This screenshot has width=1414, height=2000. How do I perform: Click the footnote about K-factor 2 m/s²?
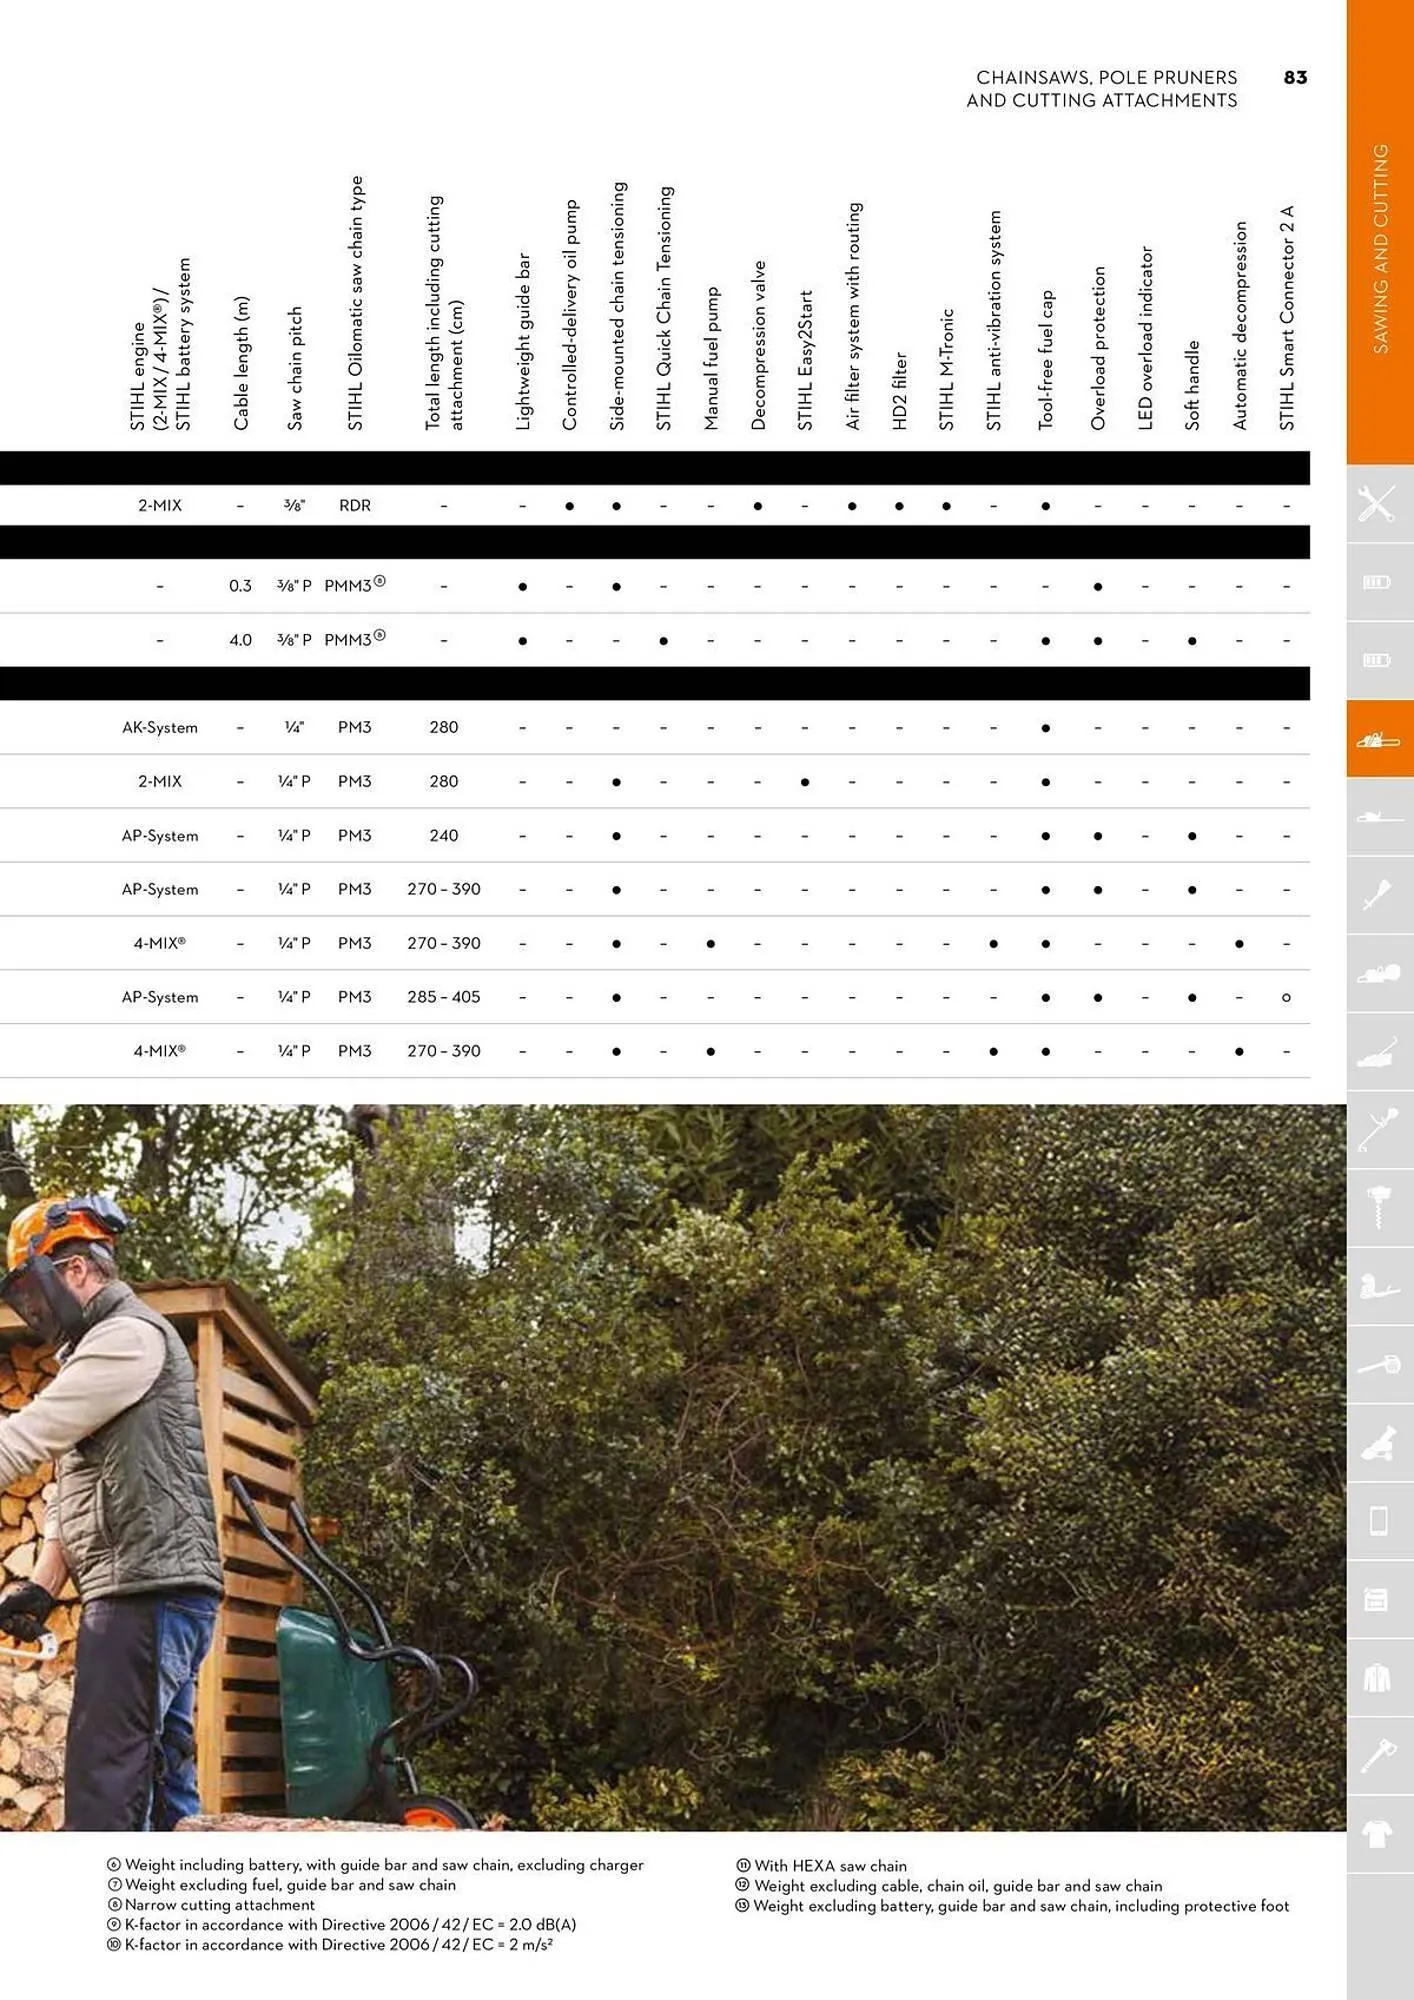click(x=330, y=1945)
